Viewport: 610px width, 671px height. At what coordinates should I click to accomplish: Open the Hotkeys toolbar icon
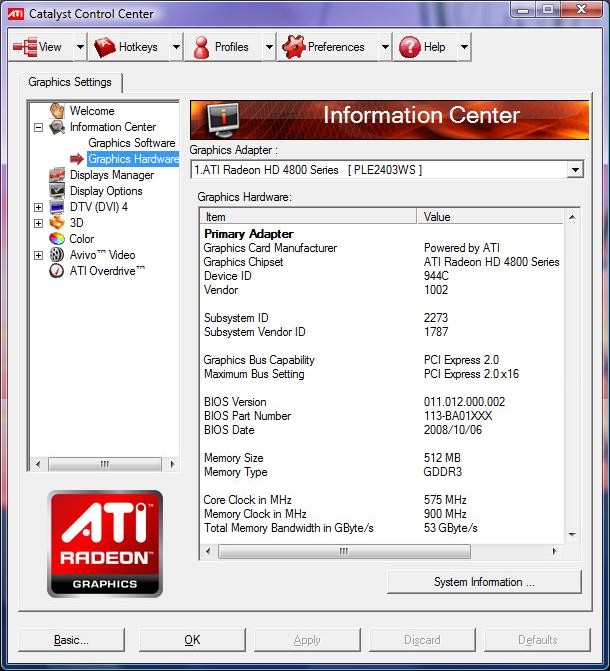click(104, 47)
